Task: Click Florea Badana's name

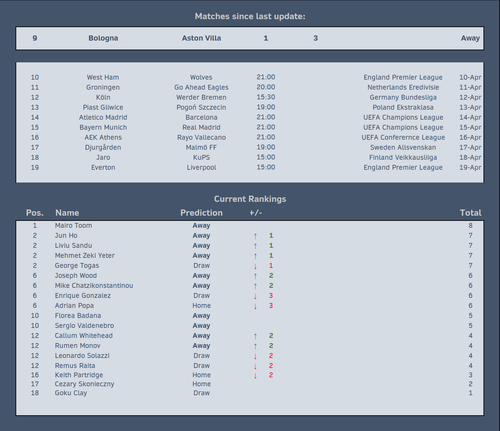Action: coord(78,316)
